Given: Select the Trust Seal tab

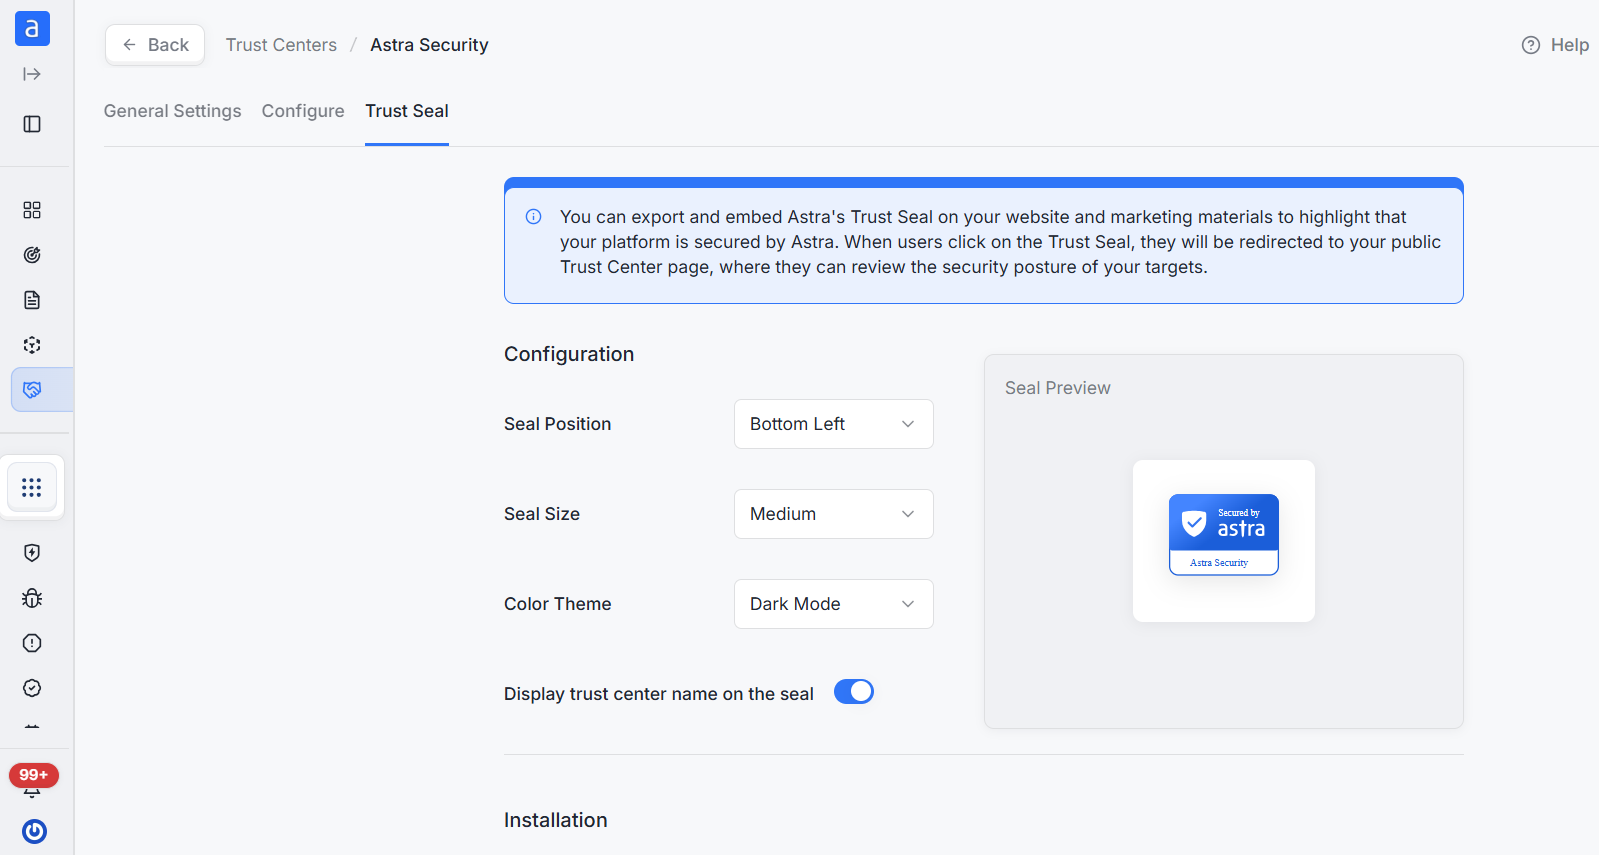Looking at the screenshot, I should coord(407,111).
